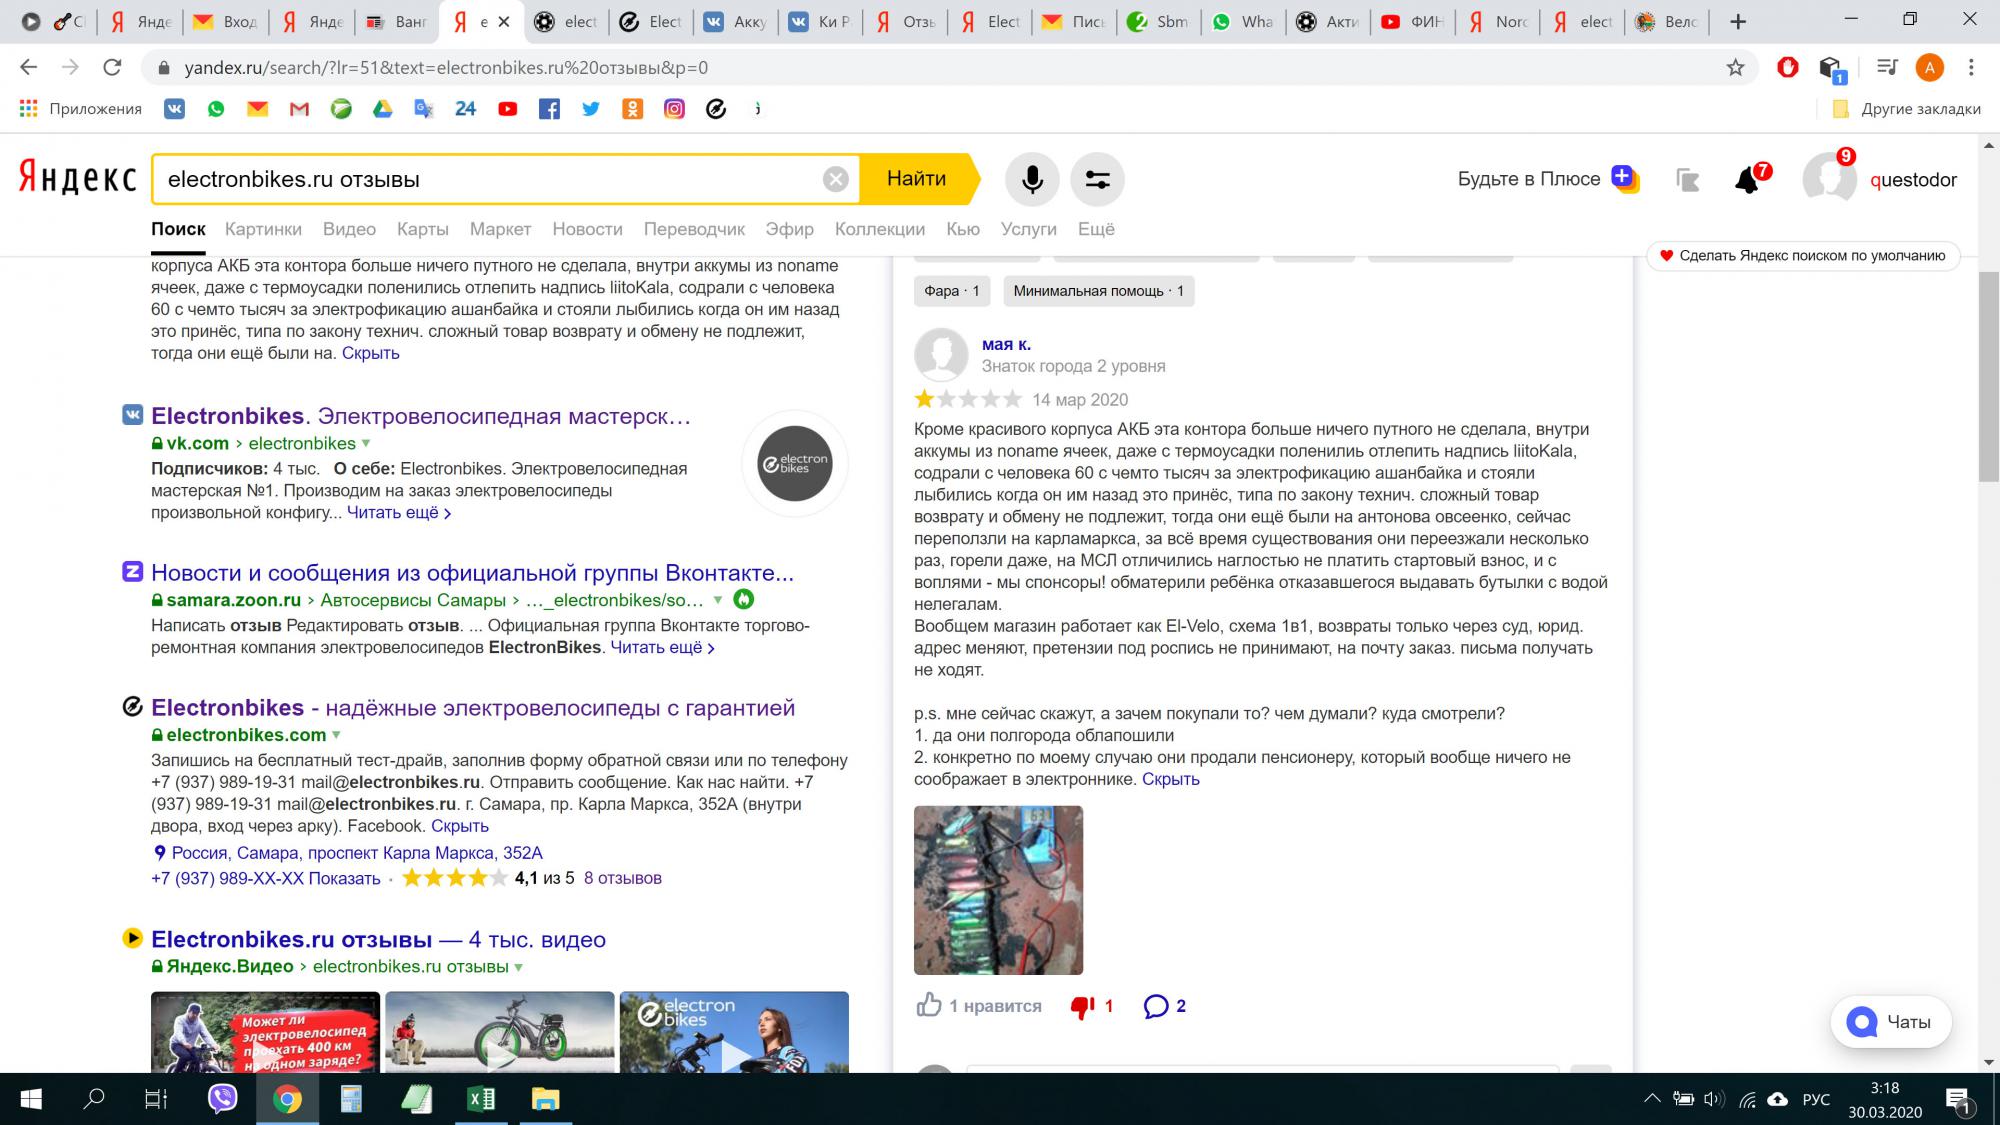Switch to Видео search tab
This screenshot has height=1125, width=2000.
pos(349,229)
